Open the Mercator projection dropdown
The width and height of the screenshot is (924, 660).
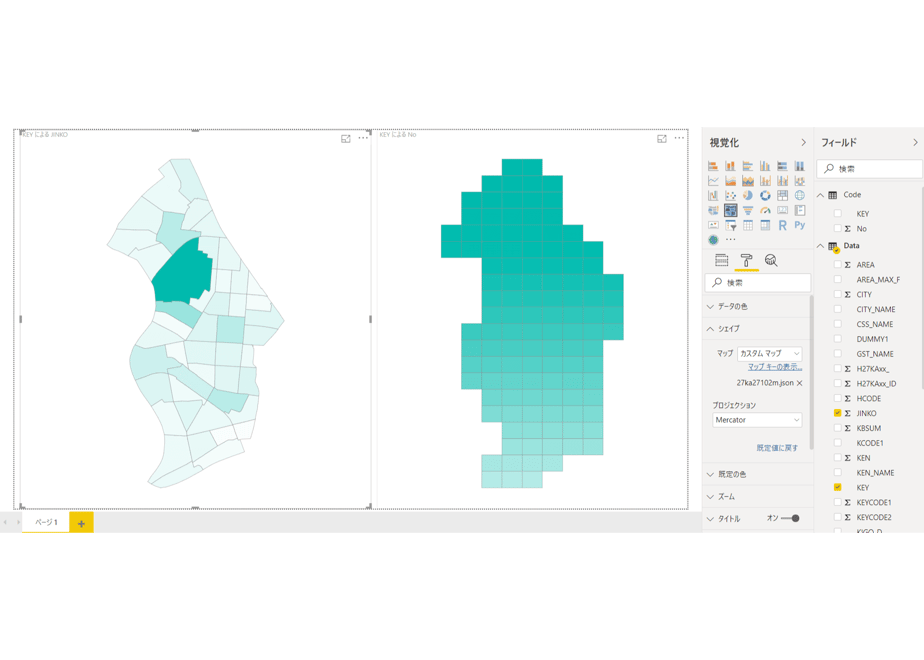pyautogui.click(x=757, y=420)
